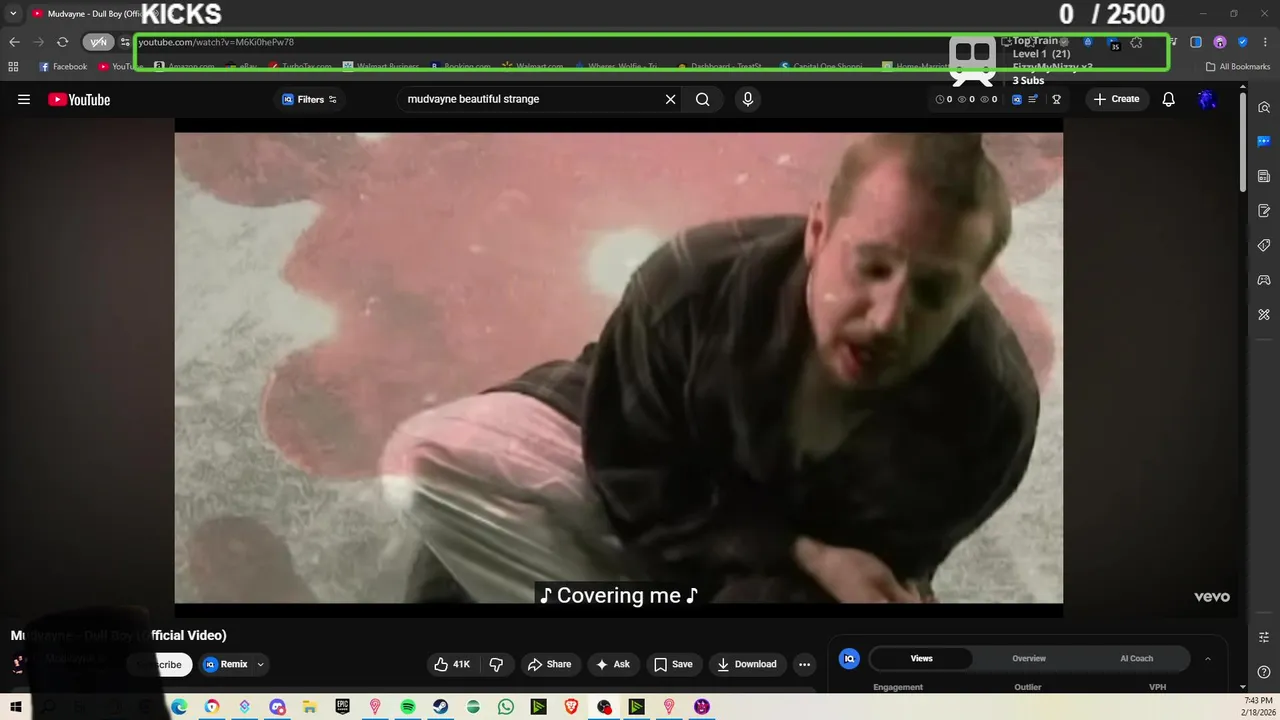
Task: Reload the page
Action: pos(62,42)
